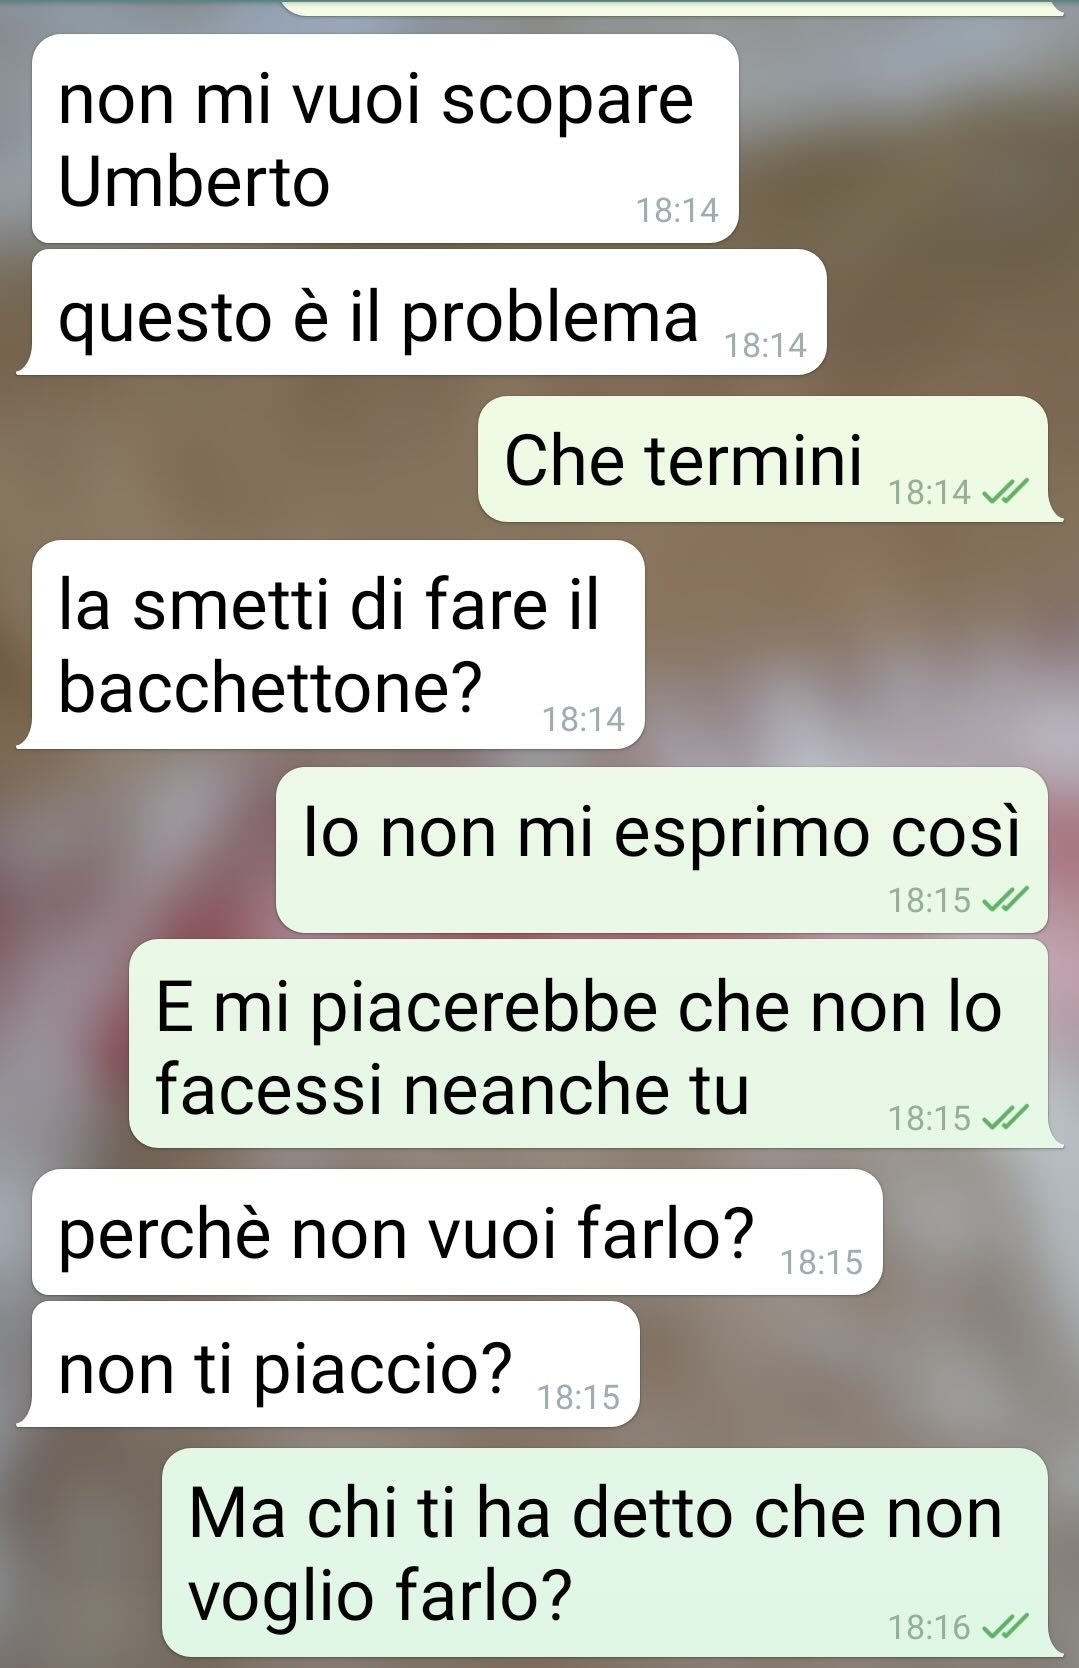Click the 18:15 timestamp beside 'non ti piaccio?'
1079x1668 pixels.
(578, 1396)
